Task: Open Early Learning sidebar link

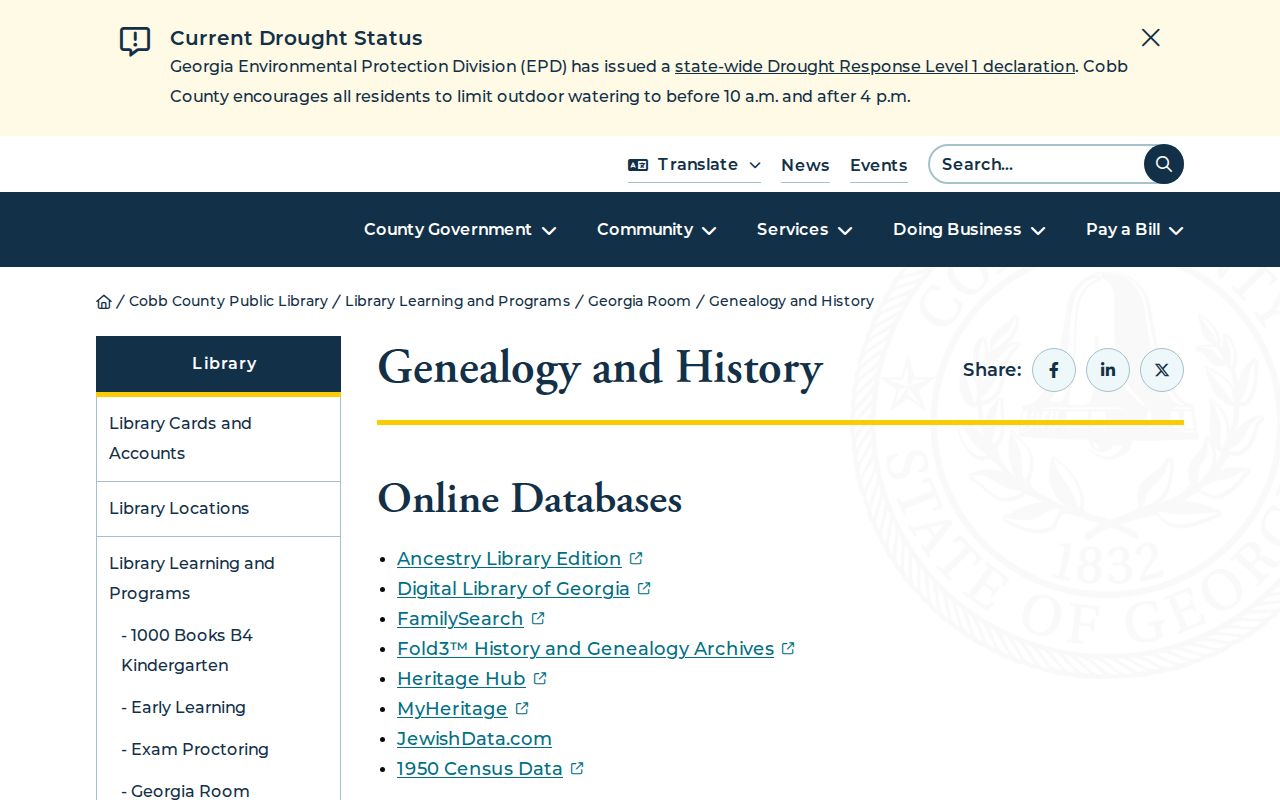Action: point(183,707)
